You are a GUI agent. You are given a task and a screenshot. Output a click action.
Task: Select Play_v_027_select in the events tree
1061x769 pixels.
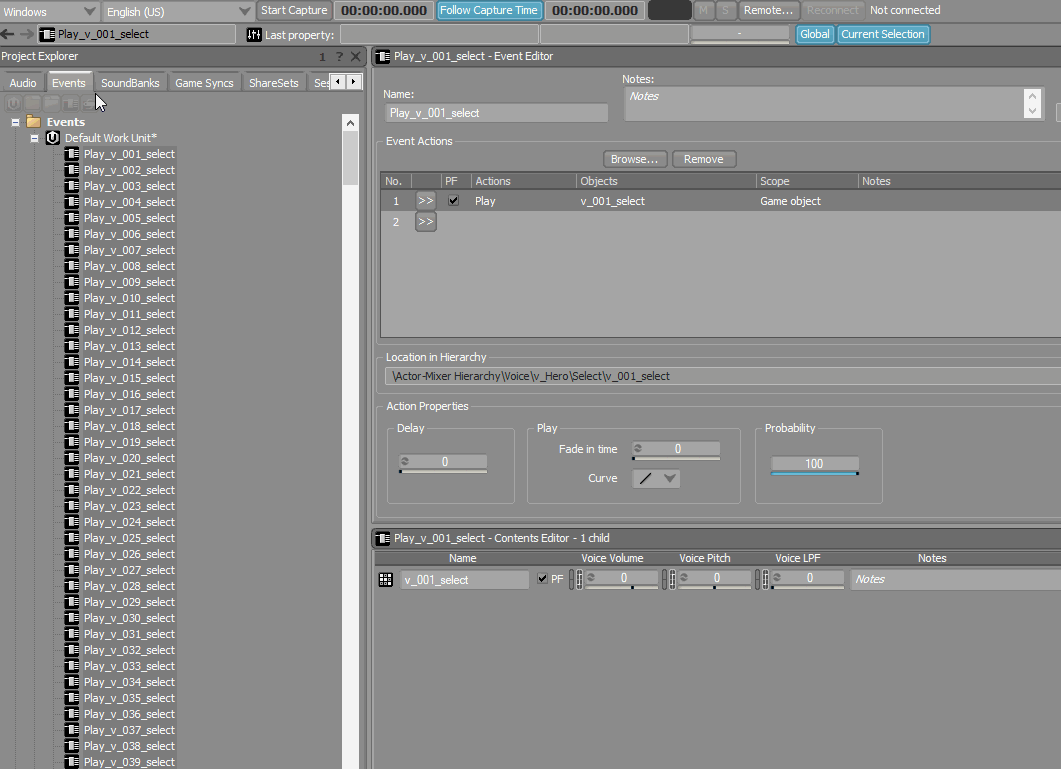(x=129, y=570)
